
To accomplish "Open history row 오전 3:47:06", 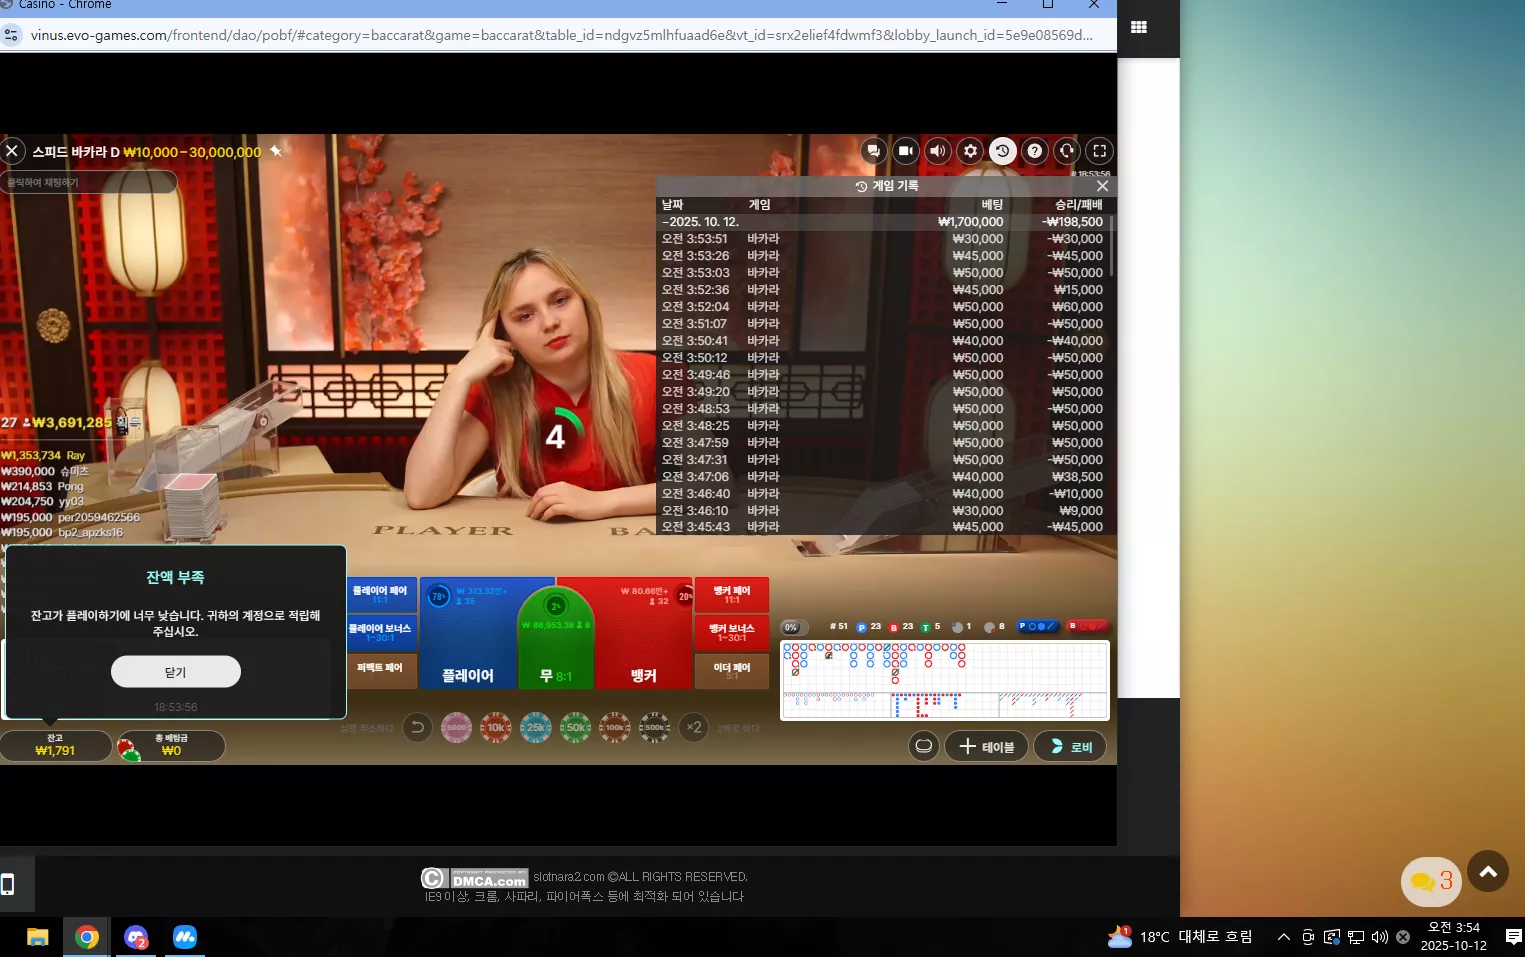I will [882, 477].
